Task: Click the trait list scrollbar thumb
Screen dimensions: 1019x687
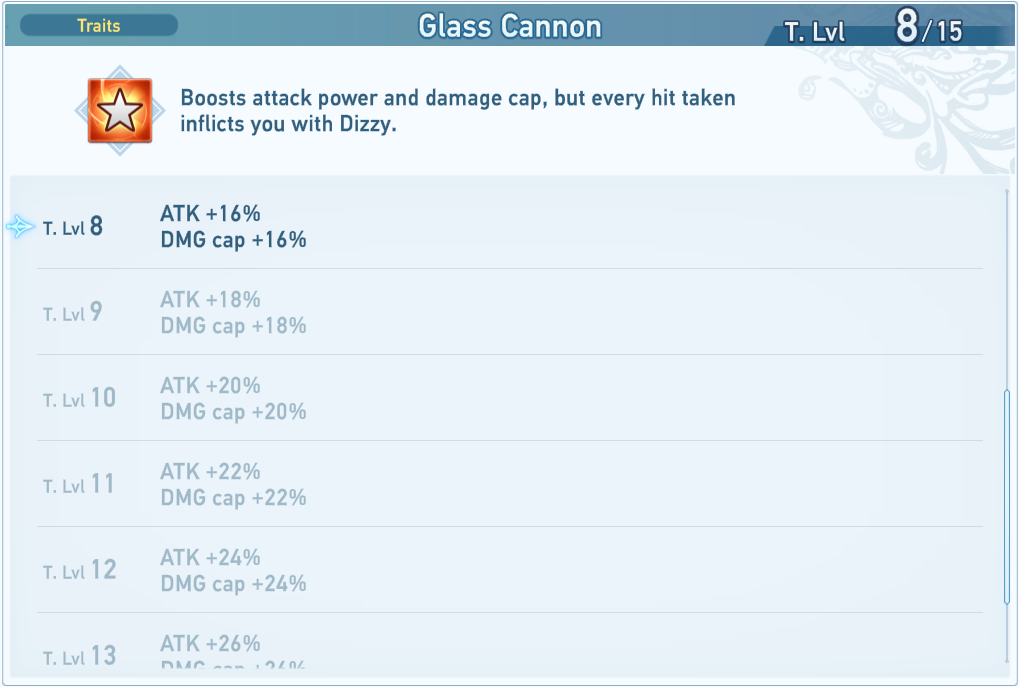Action: pyautogui.click(x=1007, y=497)
